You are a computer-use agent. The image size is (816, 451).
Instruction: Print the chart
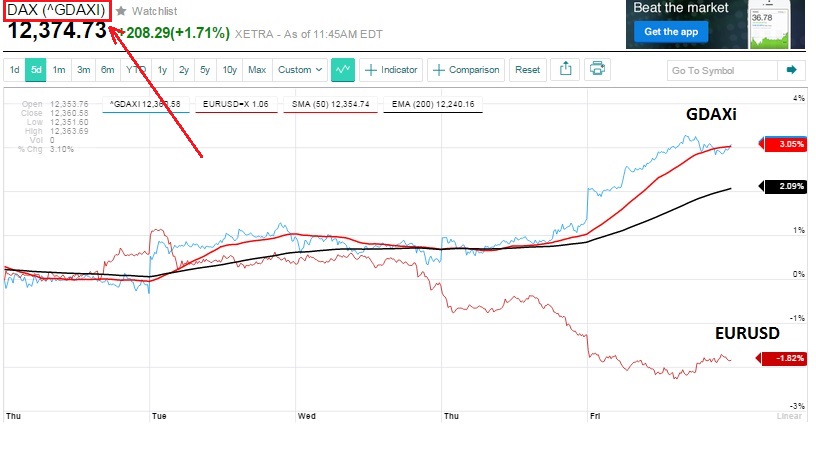point(597,69)
